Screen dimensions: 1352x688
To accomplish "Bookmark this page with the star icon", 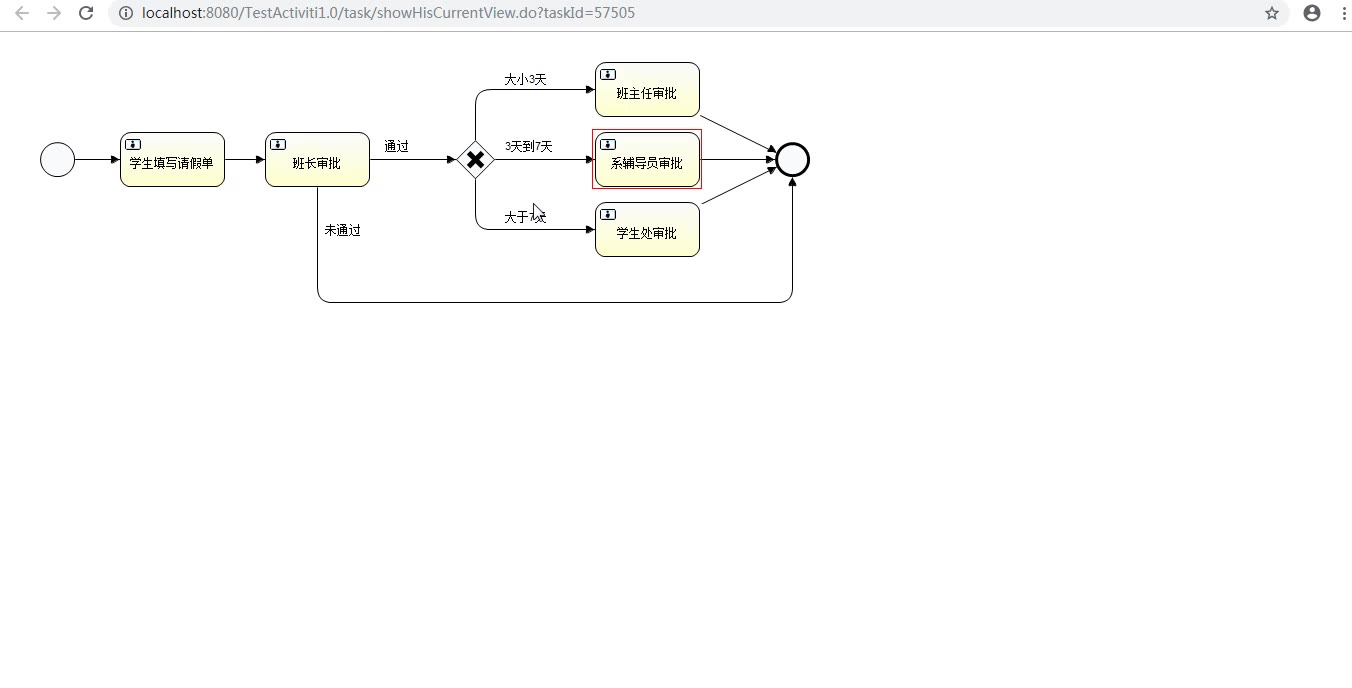I will (1272, 13).
